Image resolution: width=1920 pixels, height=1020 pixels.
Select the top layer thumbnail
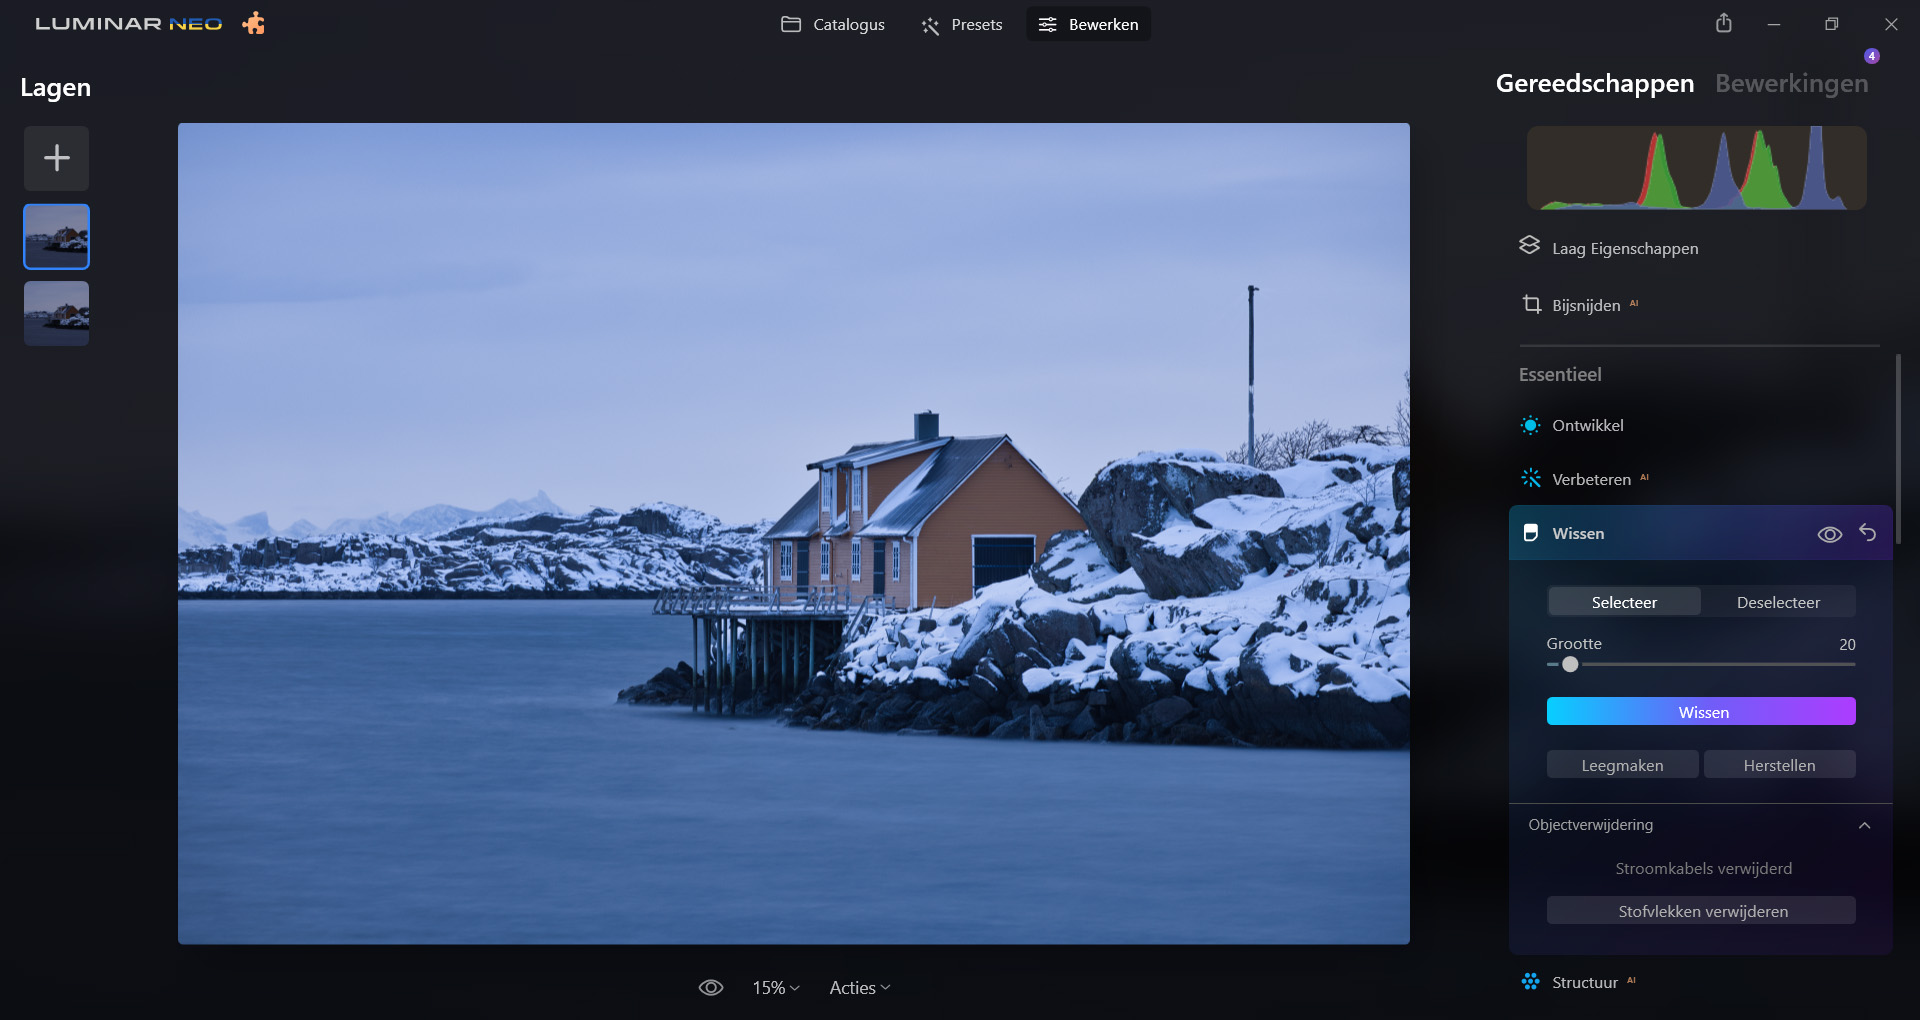(57, 236)
